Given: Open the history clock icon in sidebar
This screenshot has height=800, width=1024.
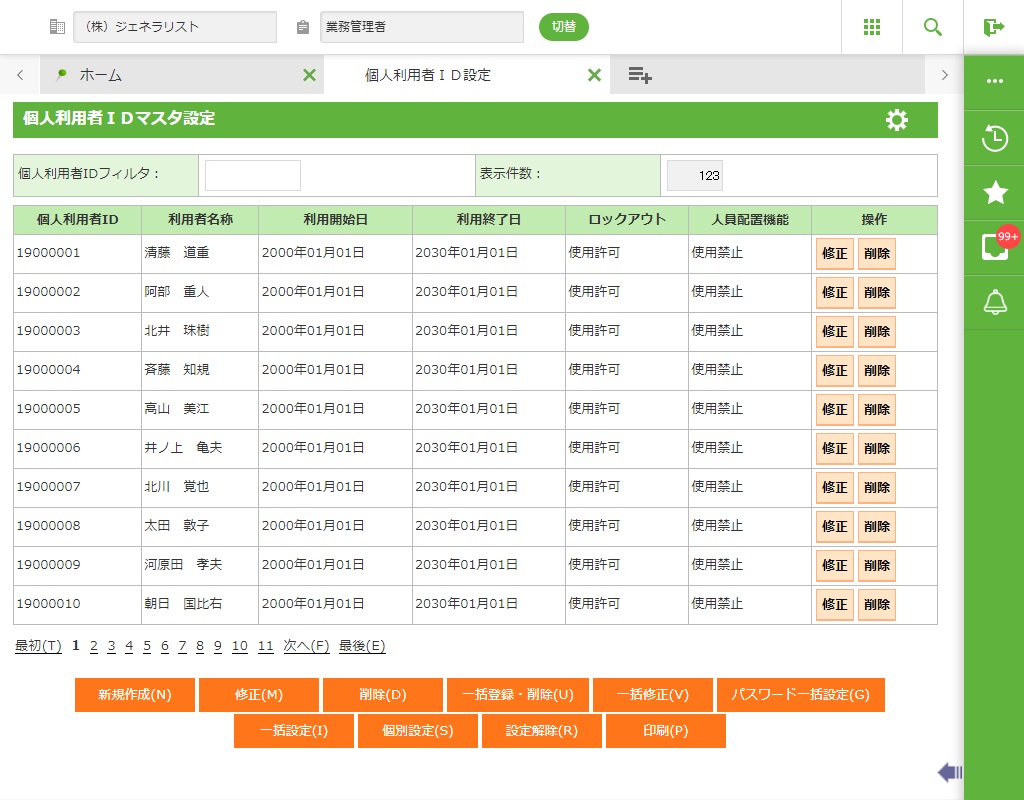Looking at the screenshot, I should pyautogui.click(x=994, y=138).
